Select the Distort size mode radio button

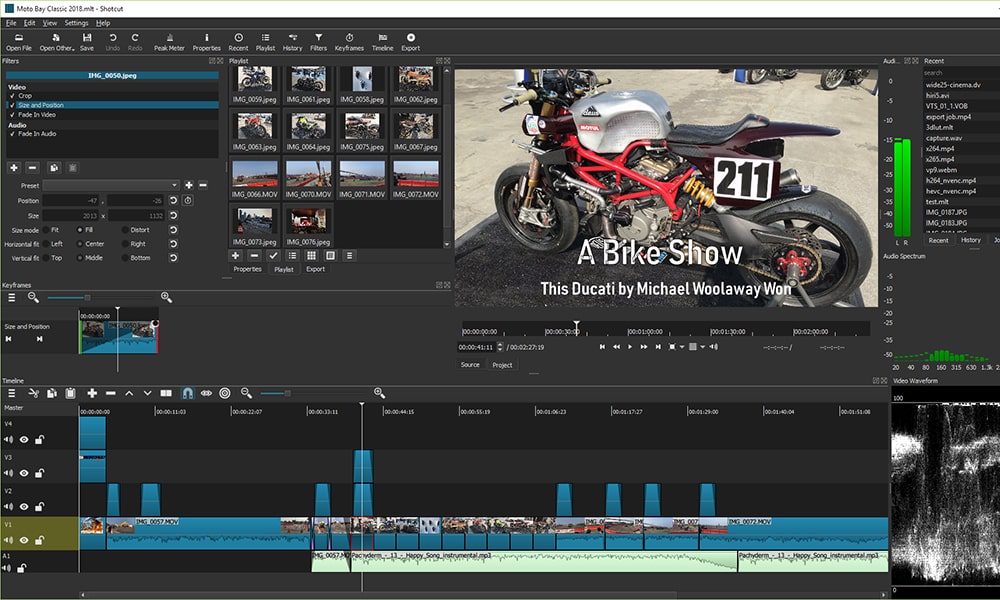[125, 230]
